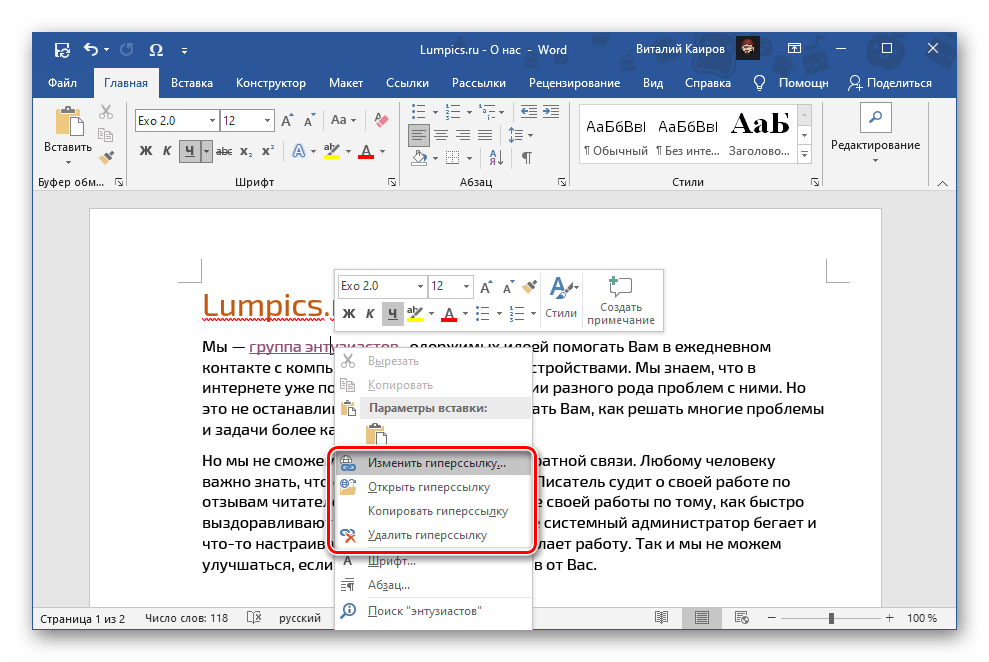Click format painter in mini toolbar
The height and width of the screenshot is (662, 989).
[530, 287]
